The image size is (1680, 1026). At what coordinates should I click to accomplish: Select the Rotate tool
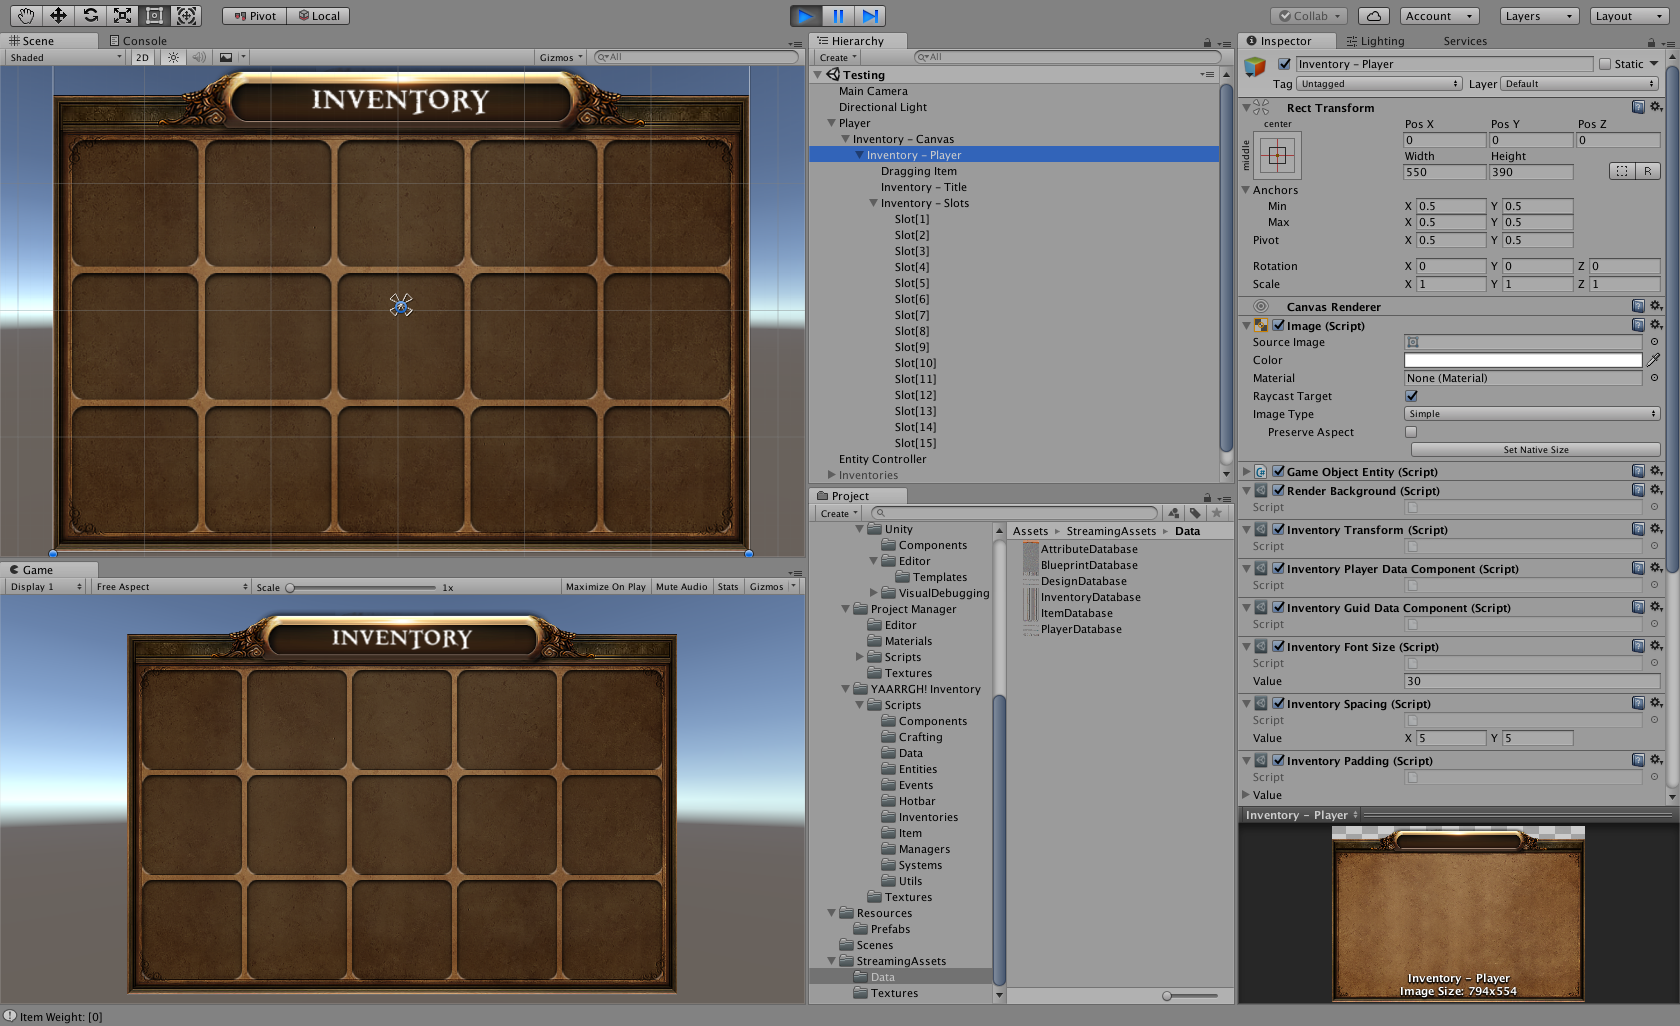[x=90, y=15]
